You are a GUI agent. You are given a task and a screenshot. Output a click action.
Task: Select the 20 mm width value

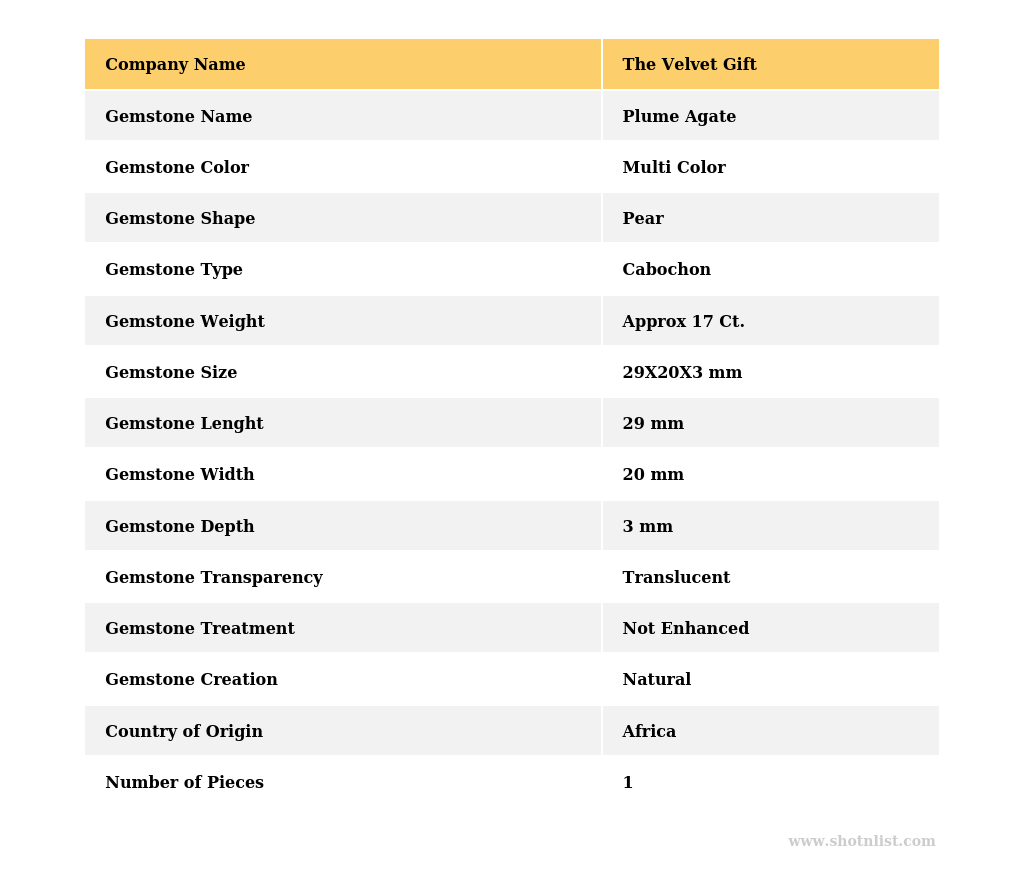point(653,475)
